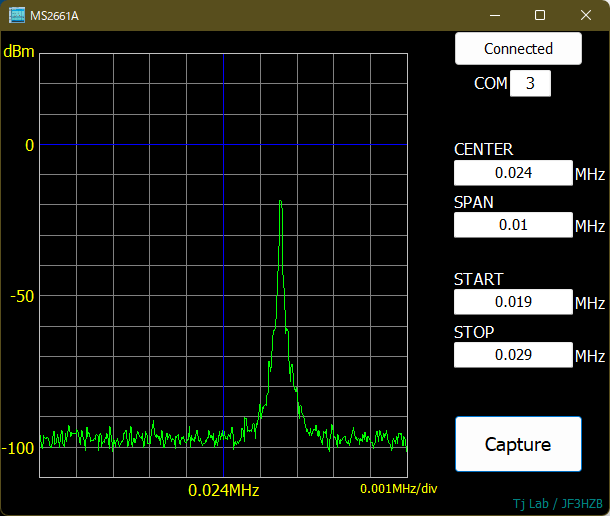Click the MS2661A app icon in title bar
Screen dimensions: 610x516
[18, 15]
